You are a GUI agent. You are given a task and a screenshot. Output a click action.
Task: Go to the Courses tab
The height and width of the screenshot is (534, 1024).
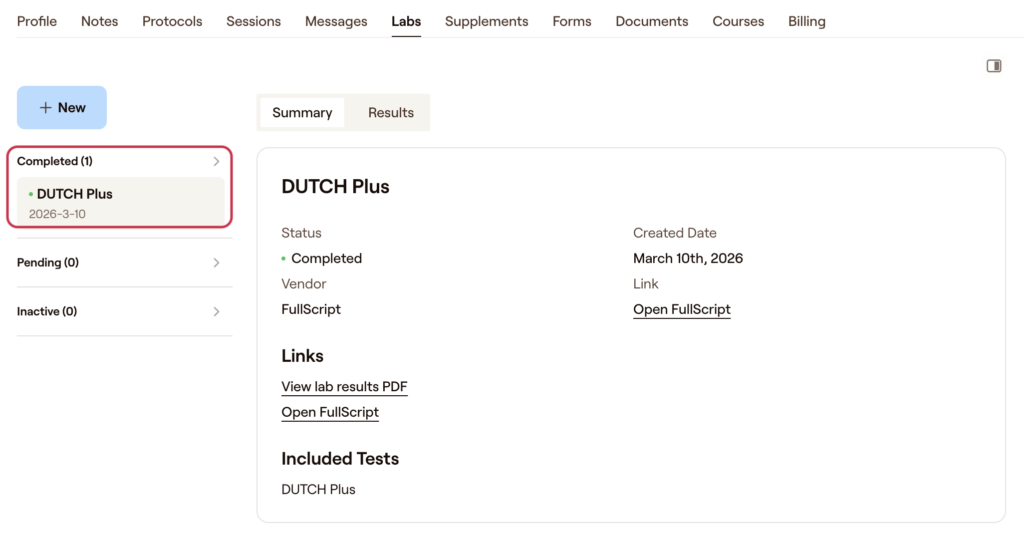pos(738,21)
